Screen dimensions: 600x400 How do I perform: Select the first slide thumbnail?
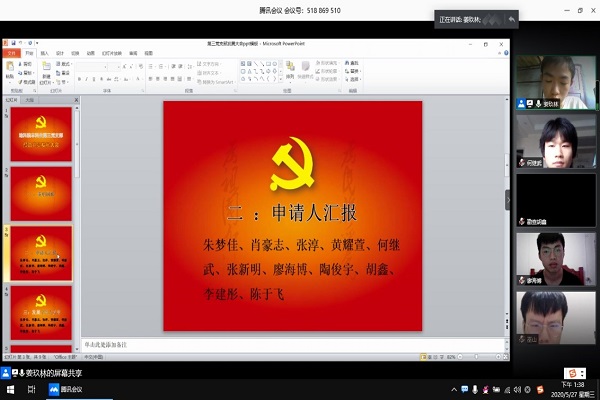[41, 128]
